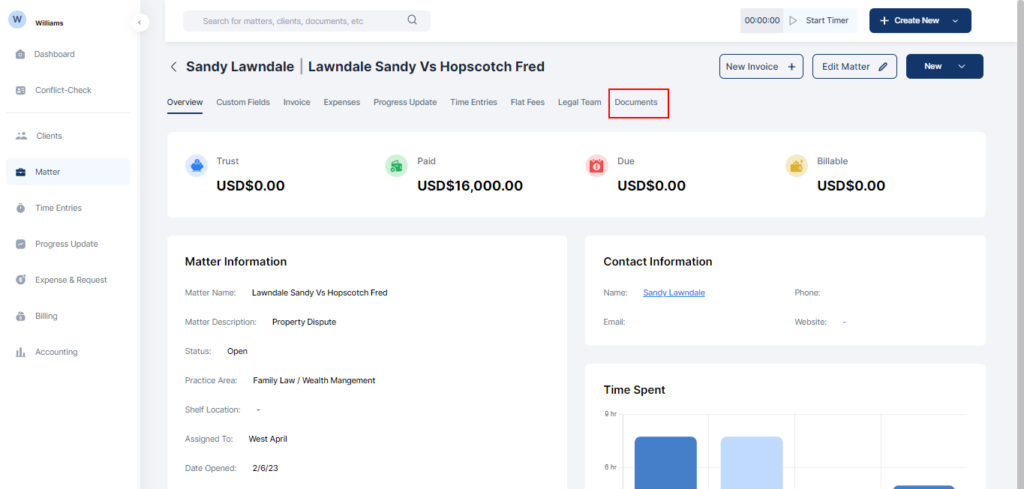The width and height of the screenshot is (1024, 489).
Task: Select the Clients sidebar icon
Action: [x=21, y=136]
